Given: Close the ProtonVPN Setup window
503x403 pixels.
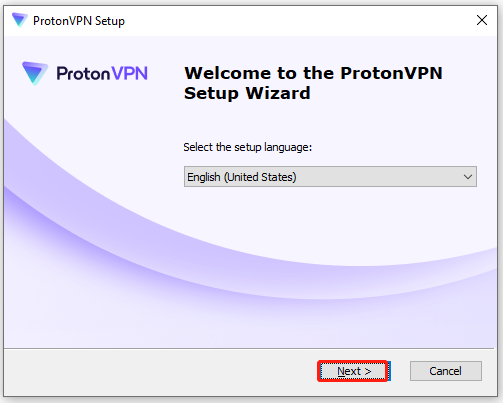Looking at the screenshot, I should (482, 20).
